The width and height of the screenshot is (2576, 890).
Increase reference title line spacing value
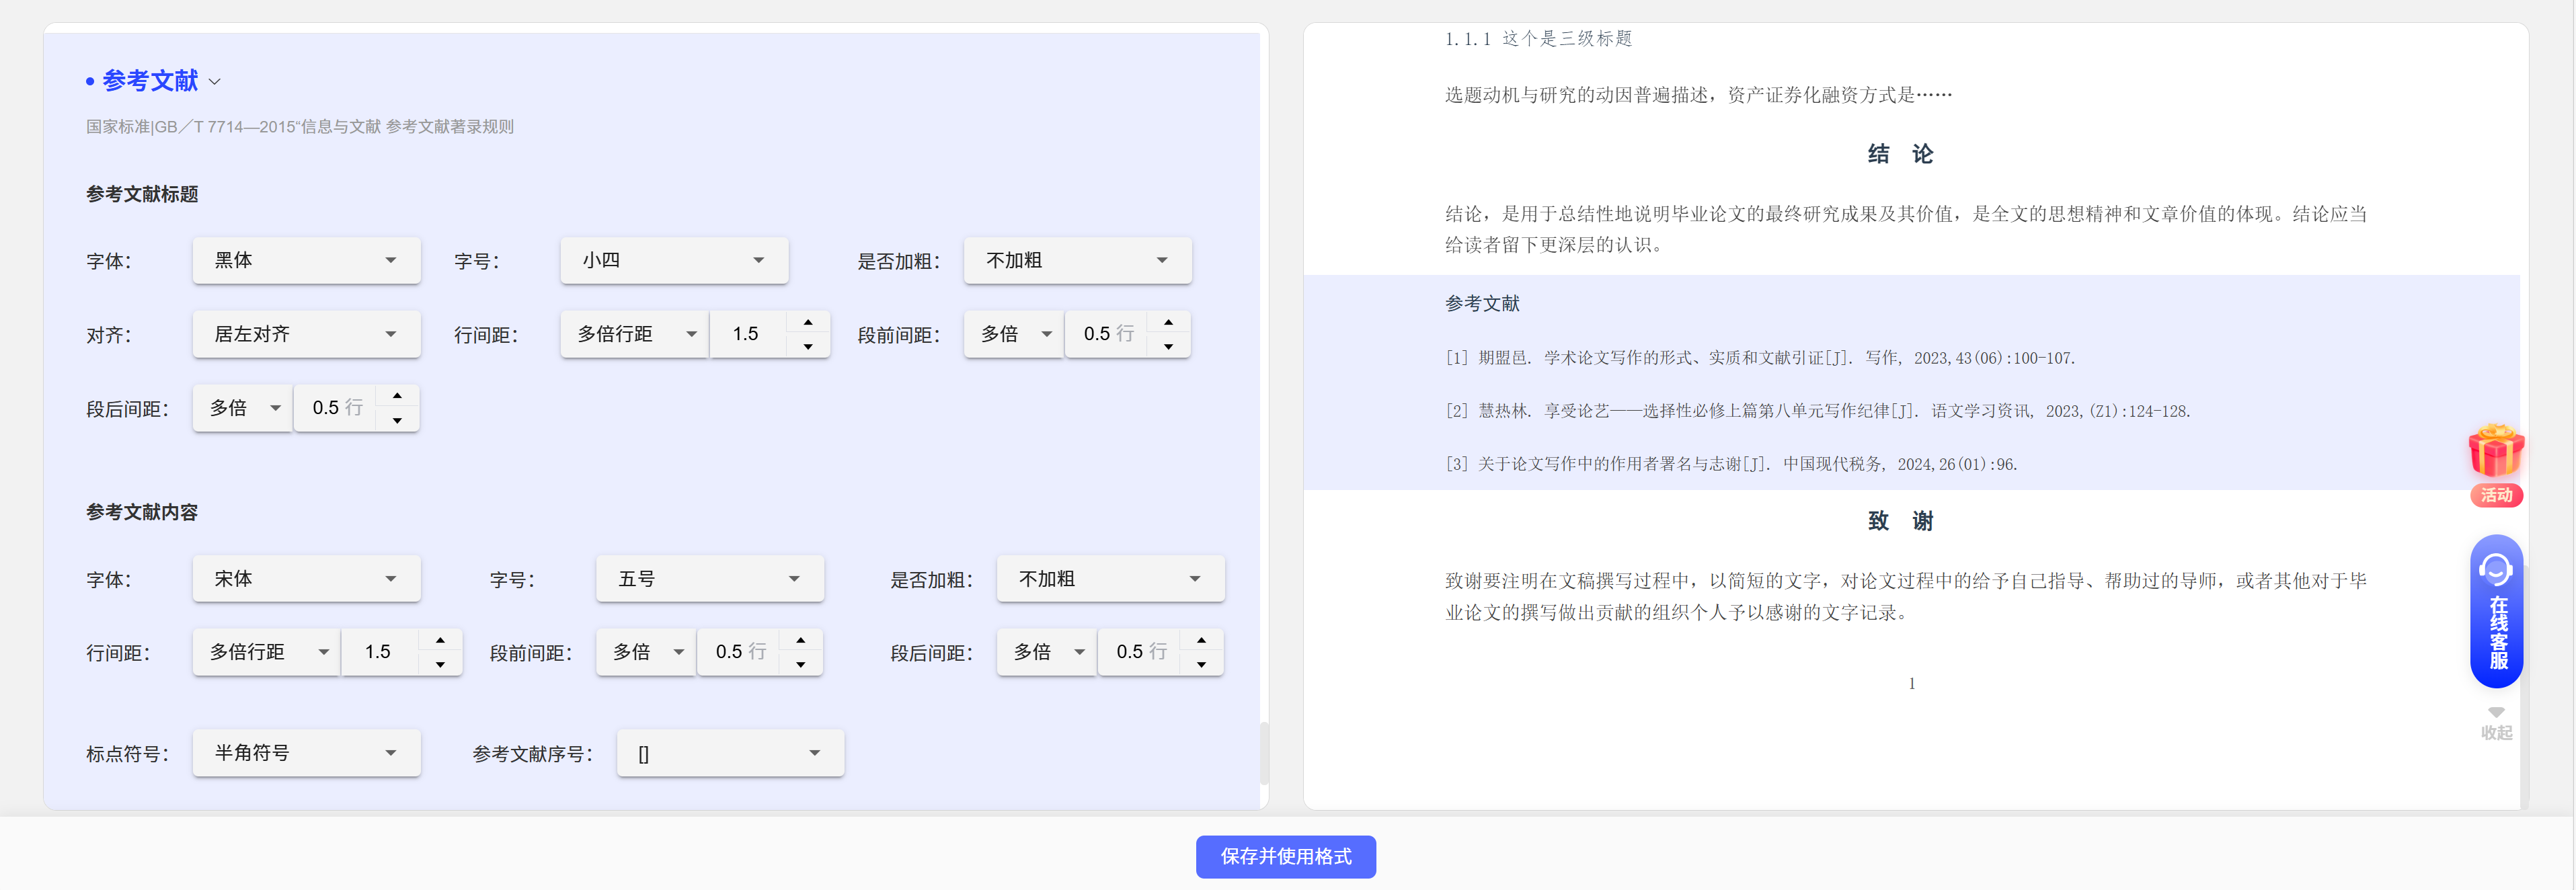pyautogui.click(x=808, y=322)
